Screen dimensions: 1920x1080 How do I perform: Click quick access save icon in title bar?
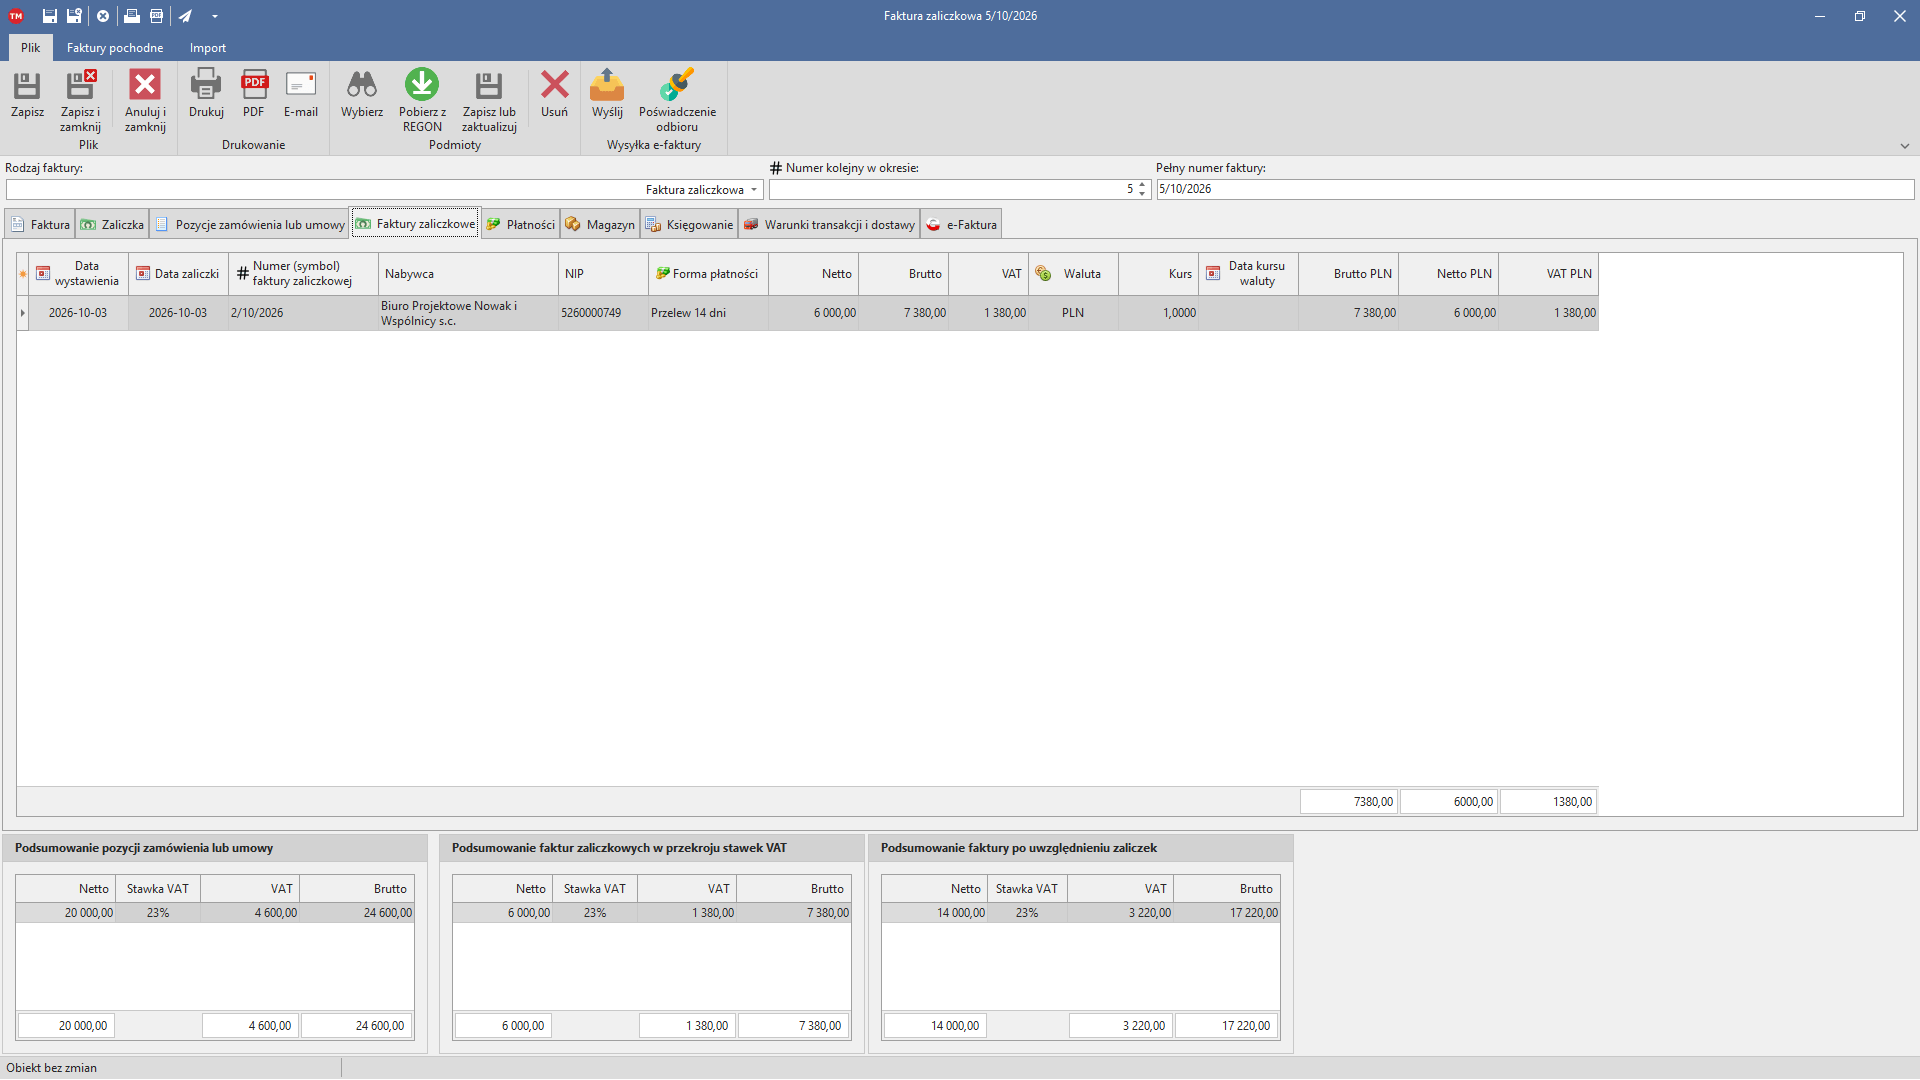49,16
